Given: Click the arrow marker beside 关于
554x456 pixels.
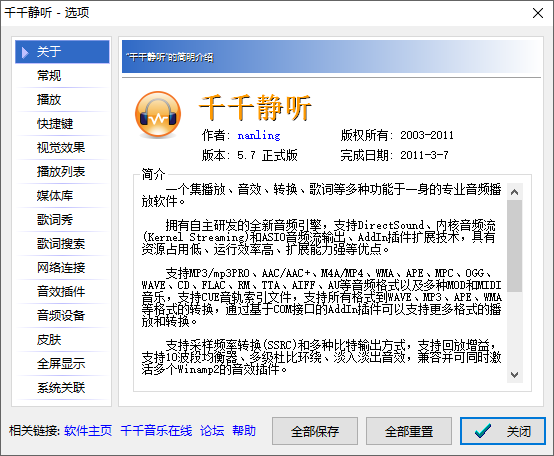Looking at the screenshot, I should point(25,52).
